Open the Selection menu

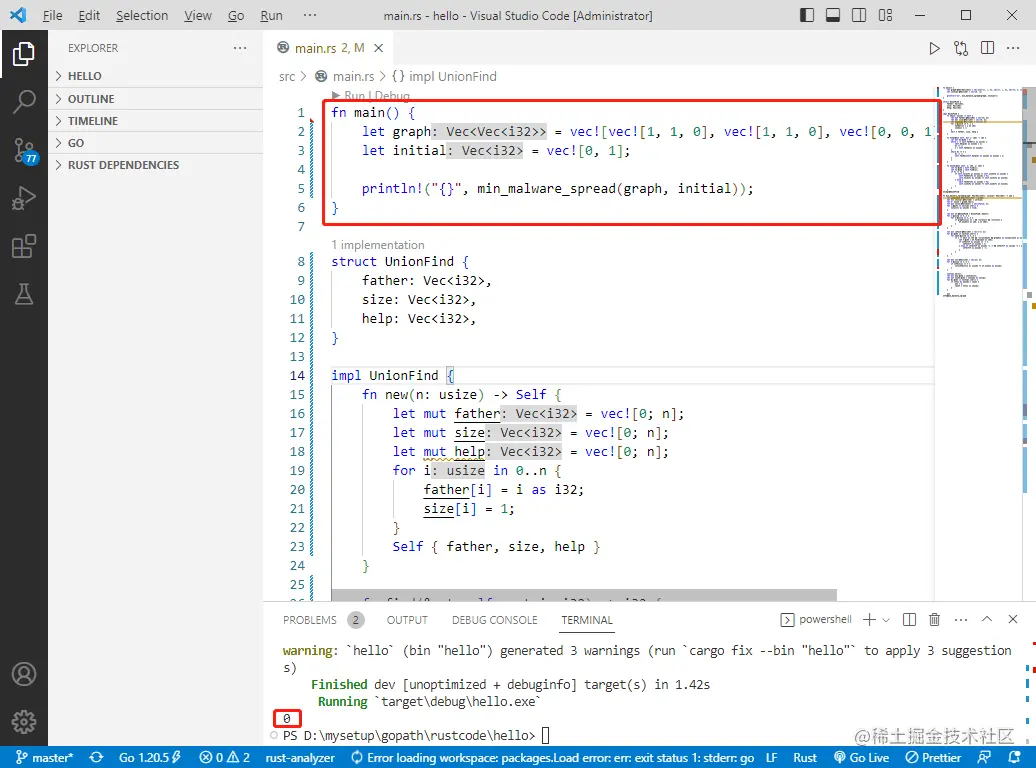tap(142, 15)
